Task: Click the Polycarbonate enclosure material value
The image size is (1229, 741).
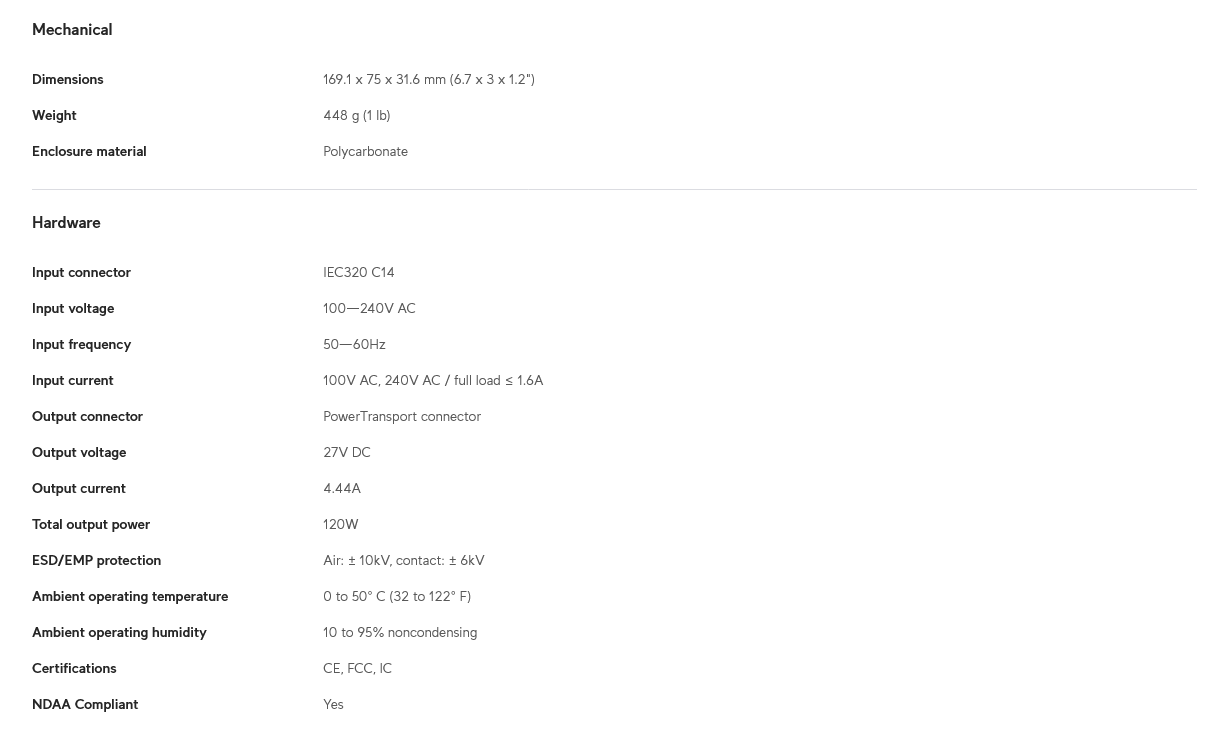Action: click(365, 152)
